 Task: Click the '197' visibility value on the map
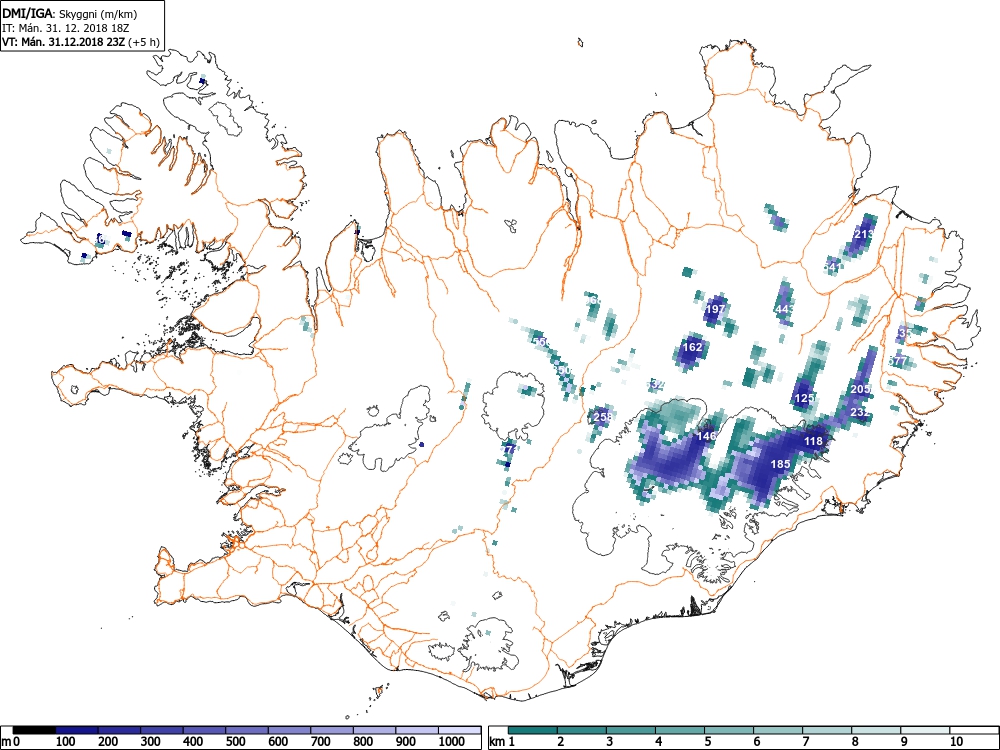716,309
